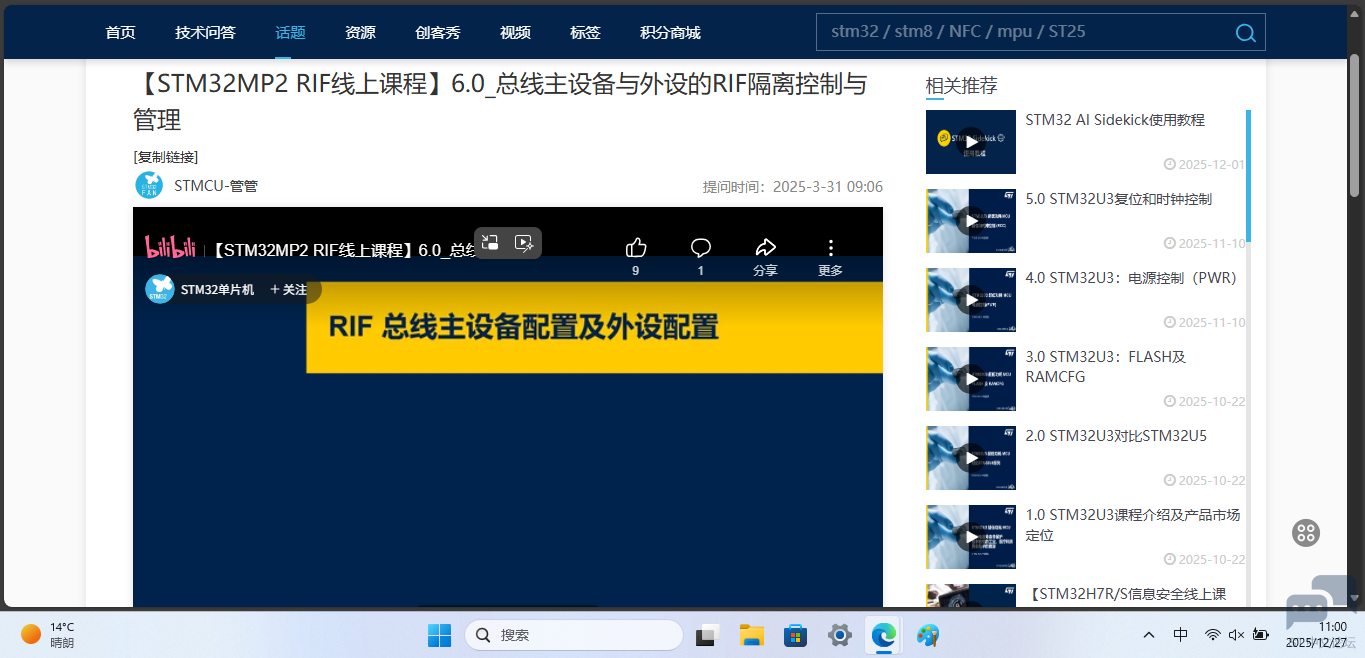Like the video with the thumbs-up icon

[x=636, y=248]
